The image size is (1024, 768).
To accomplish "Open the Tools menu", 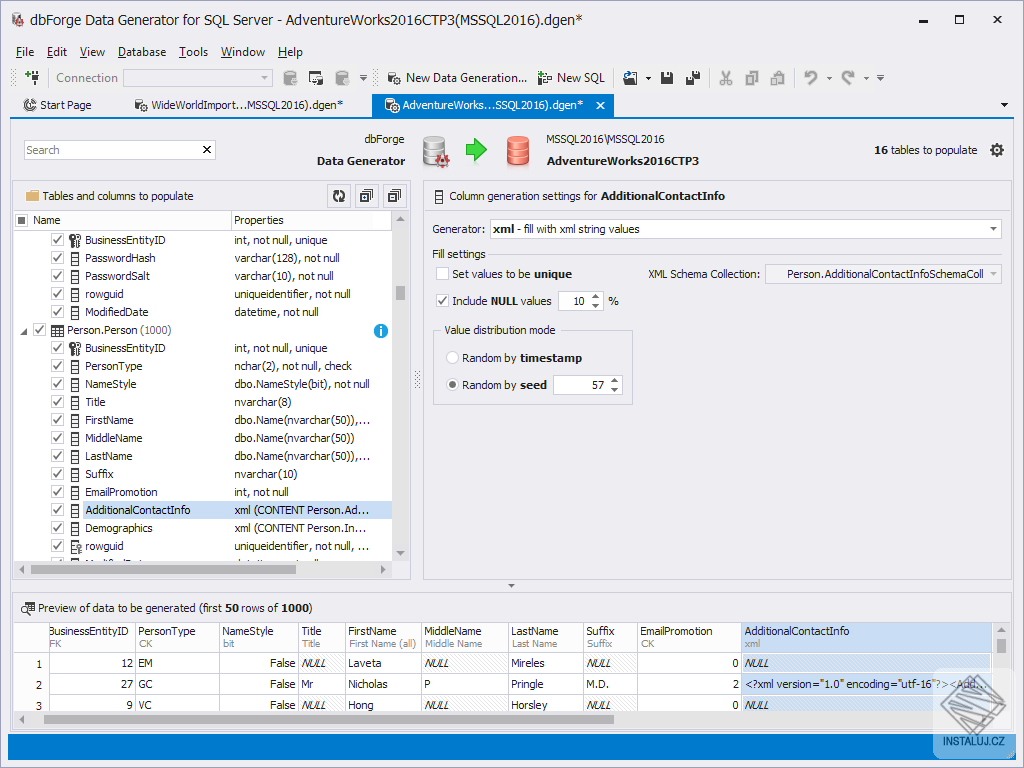I will (193, 52).
